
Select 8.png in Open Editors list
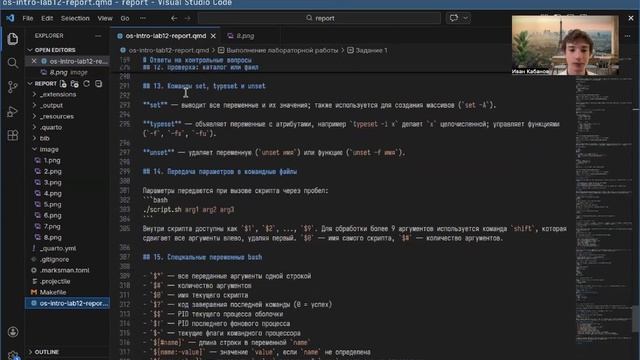tap(68, 72)
